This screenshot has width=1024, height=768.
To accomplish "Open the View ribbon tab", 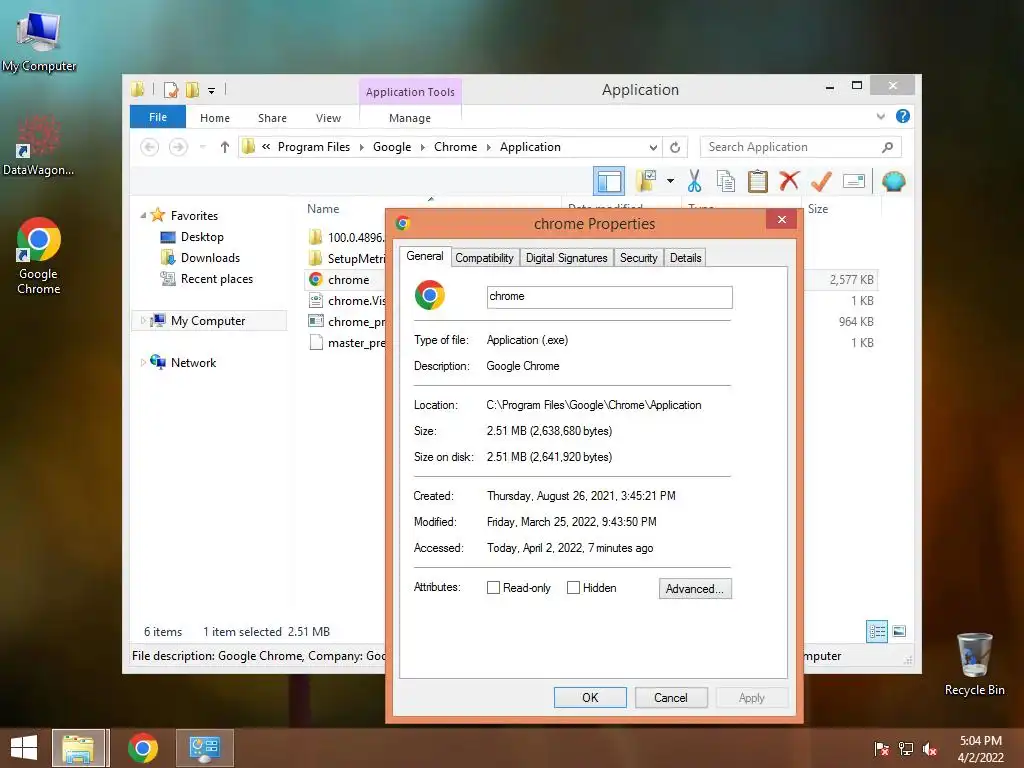I will pyautogui.click(x=328, y=118).
